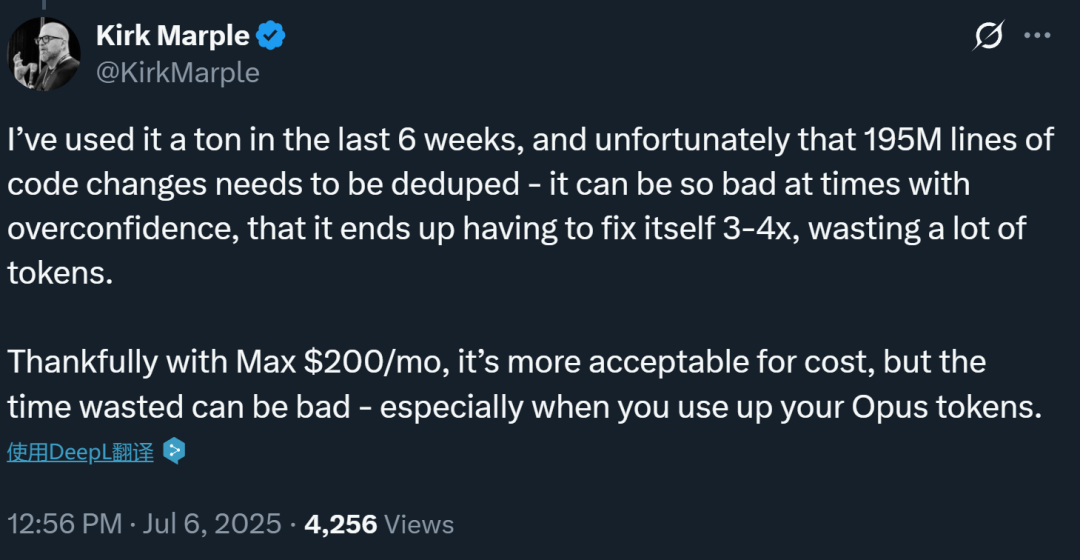Viewport: 1080px width, 560px height.
Task: Click the blue verified checkmark badge
Action: tap(271, 37)
